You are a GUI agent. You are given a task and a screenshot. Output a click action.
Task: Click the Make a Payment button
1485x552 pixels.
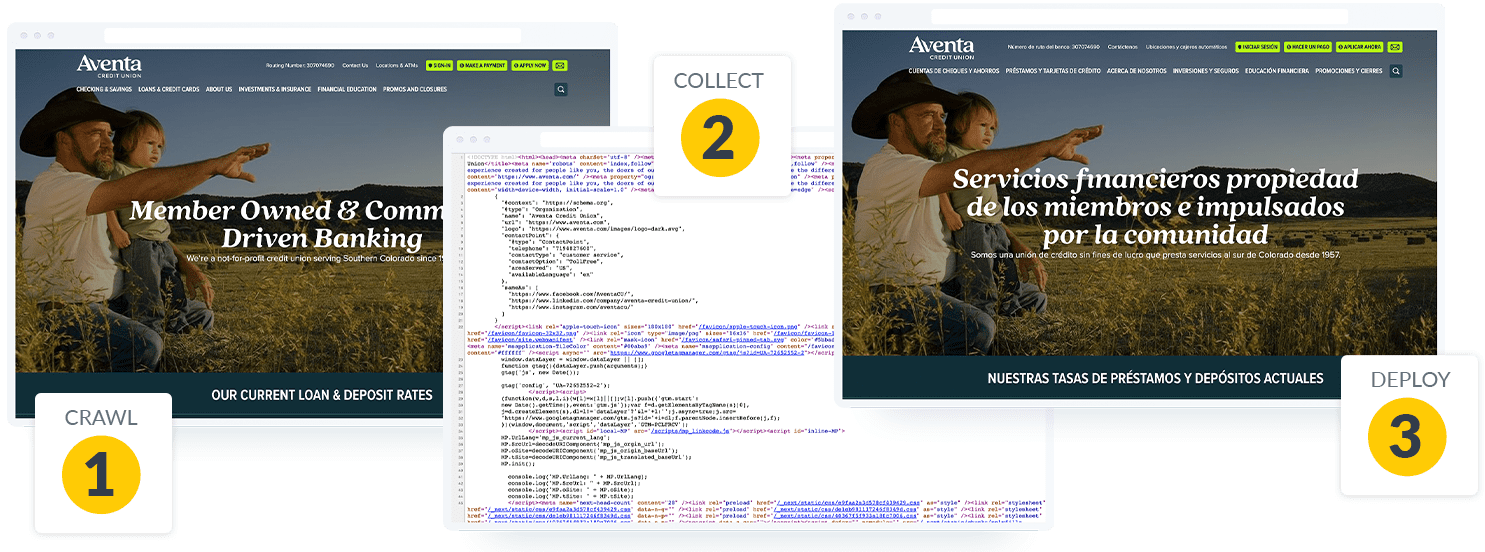482,65
